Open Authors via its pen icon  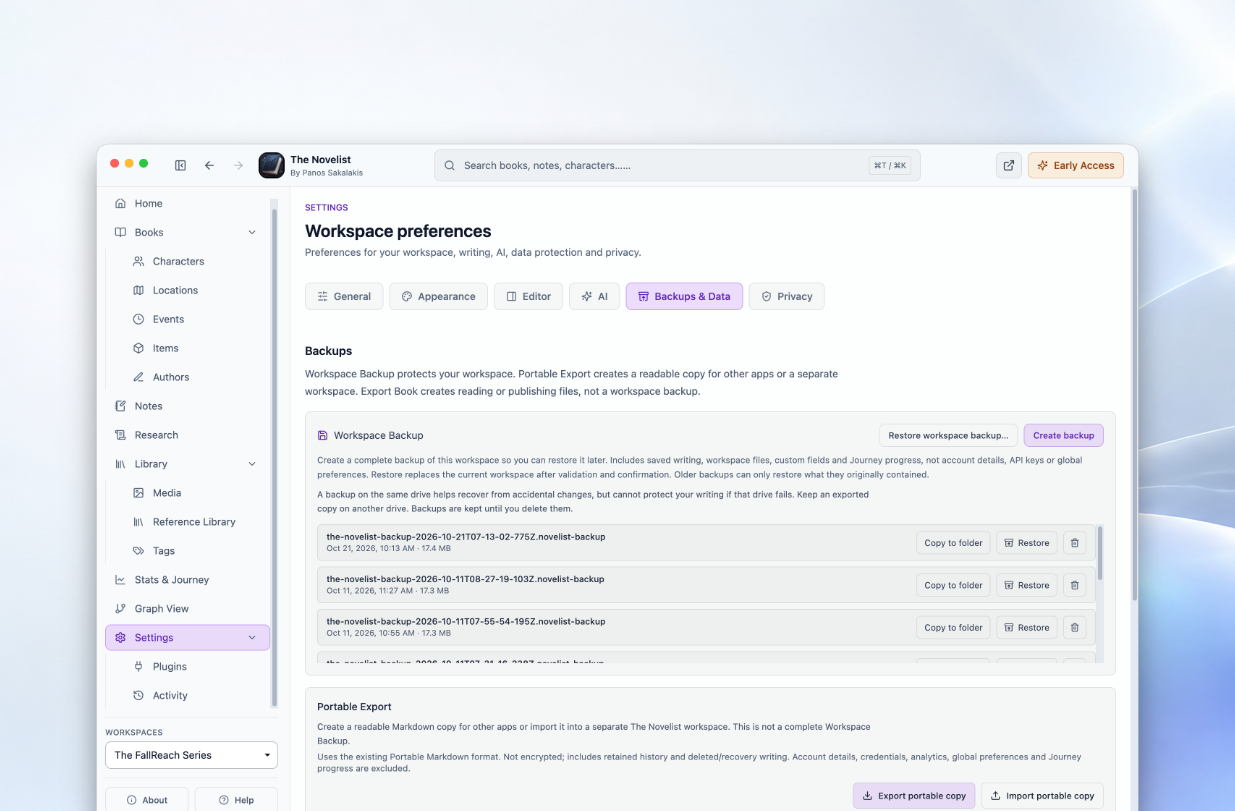click(x=138, y=377)
